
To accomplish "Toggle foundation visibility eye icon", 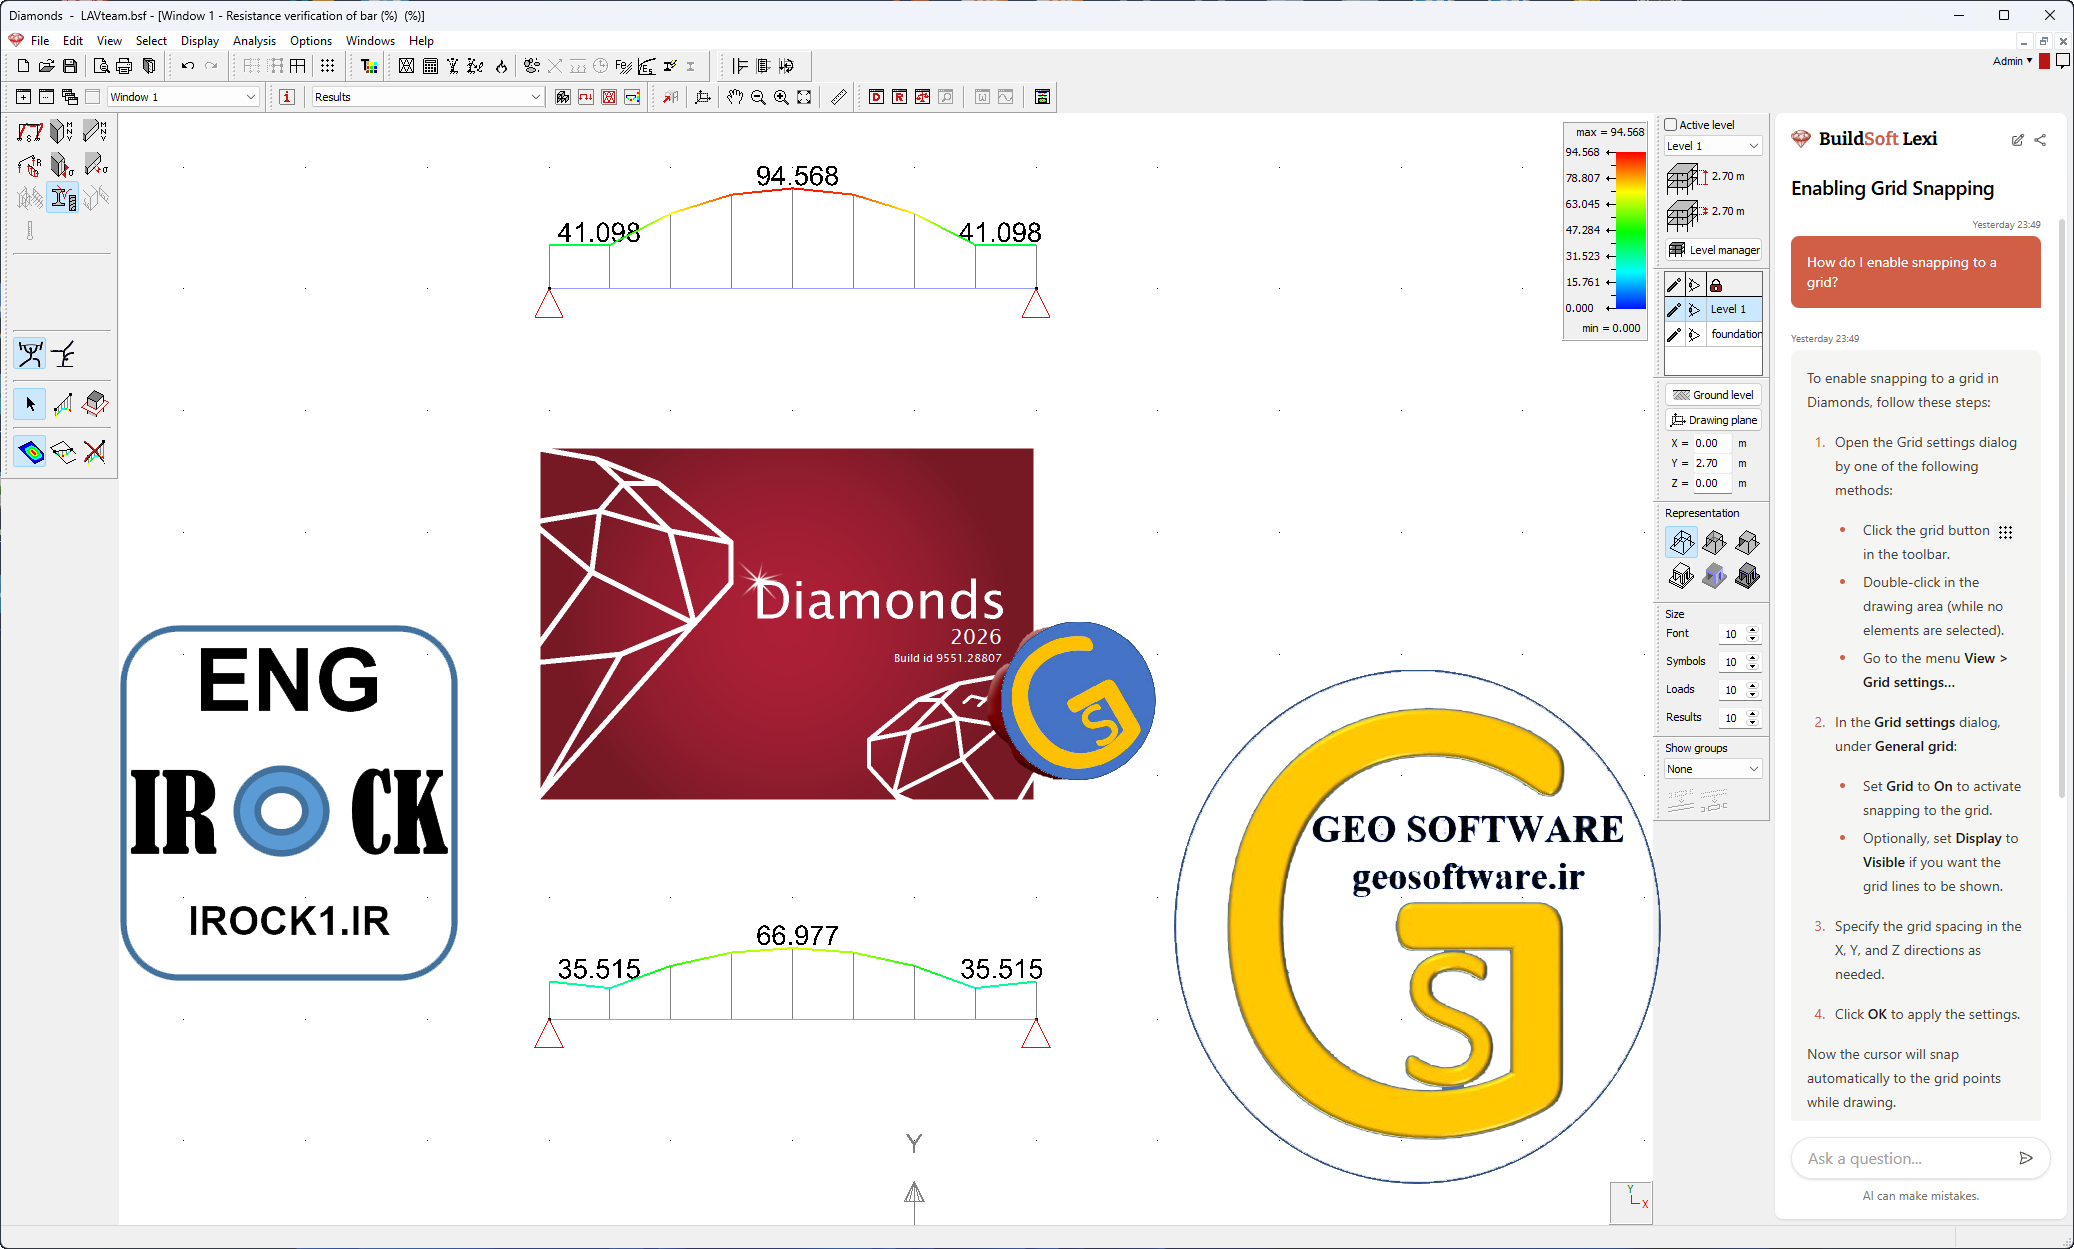I will click(x=1694, y=334).
